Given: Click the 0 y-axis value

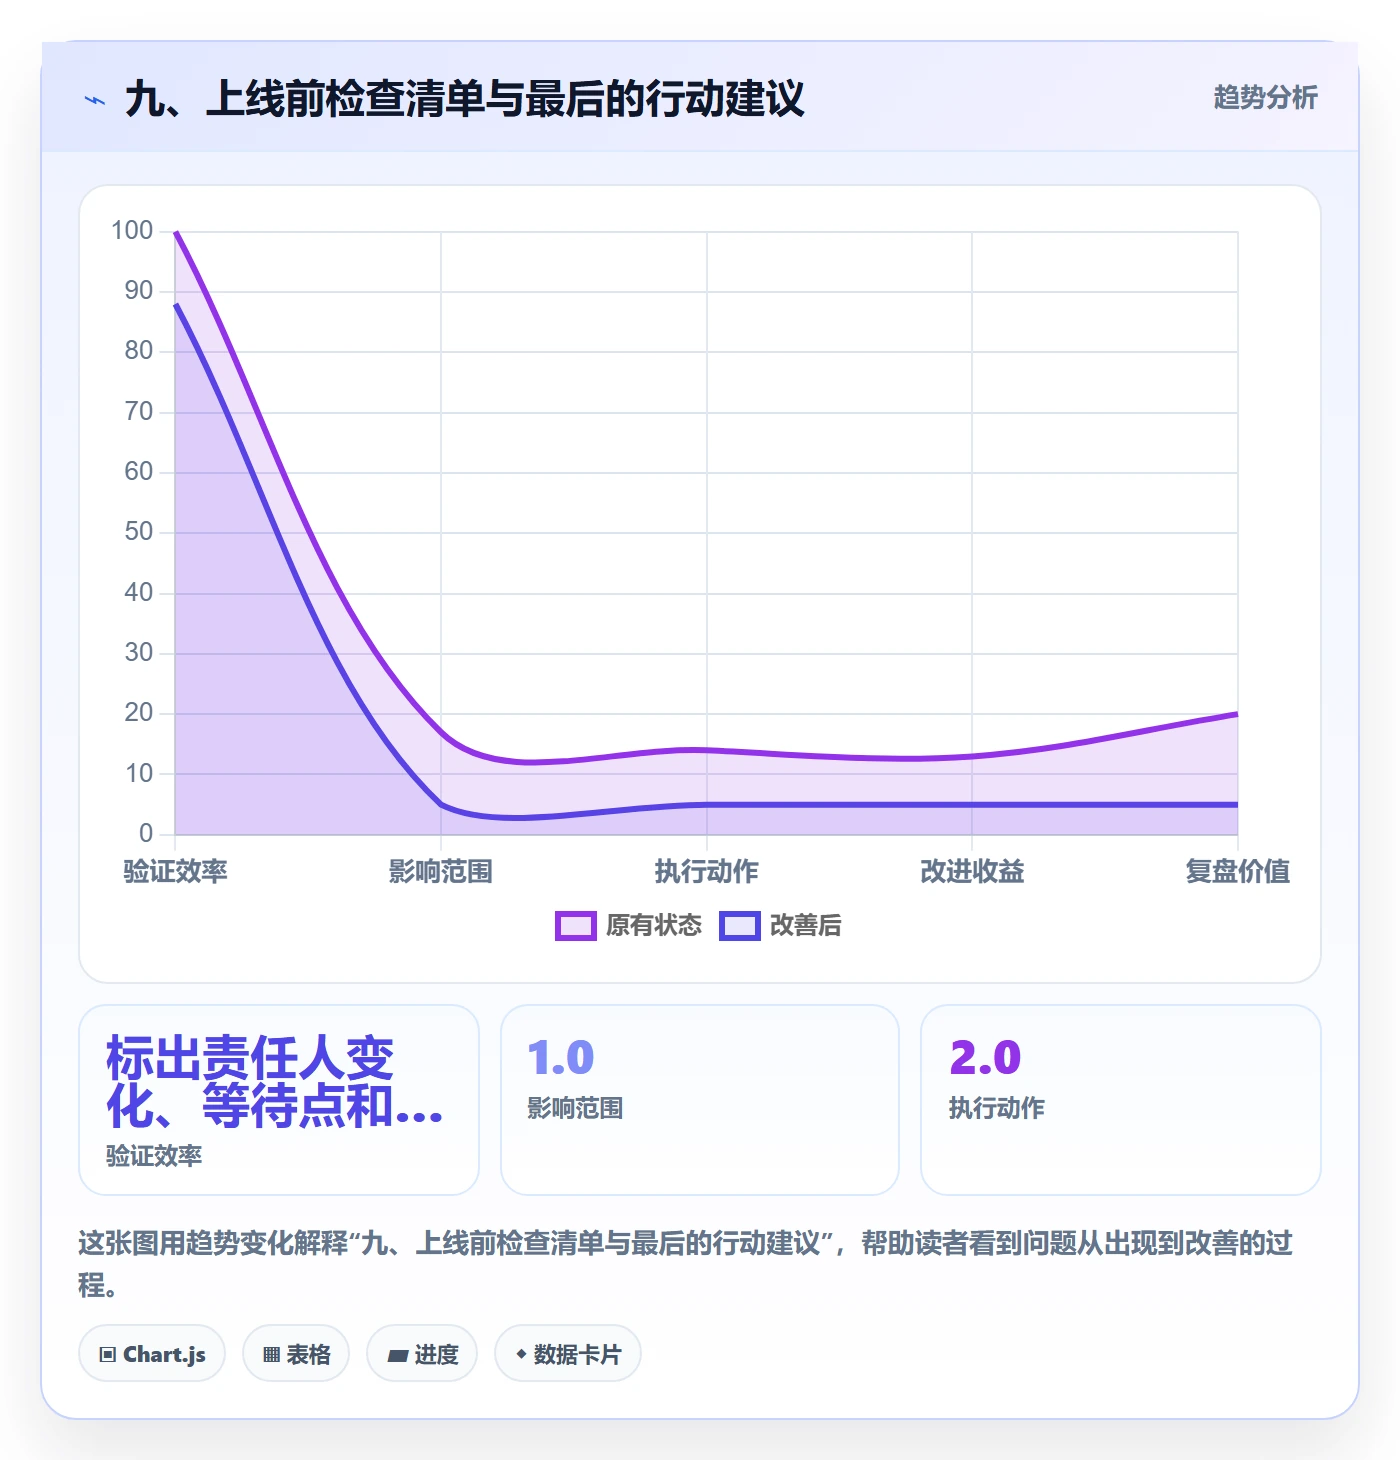Looking at the screenshot, I should point(146,833).
